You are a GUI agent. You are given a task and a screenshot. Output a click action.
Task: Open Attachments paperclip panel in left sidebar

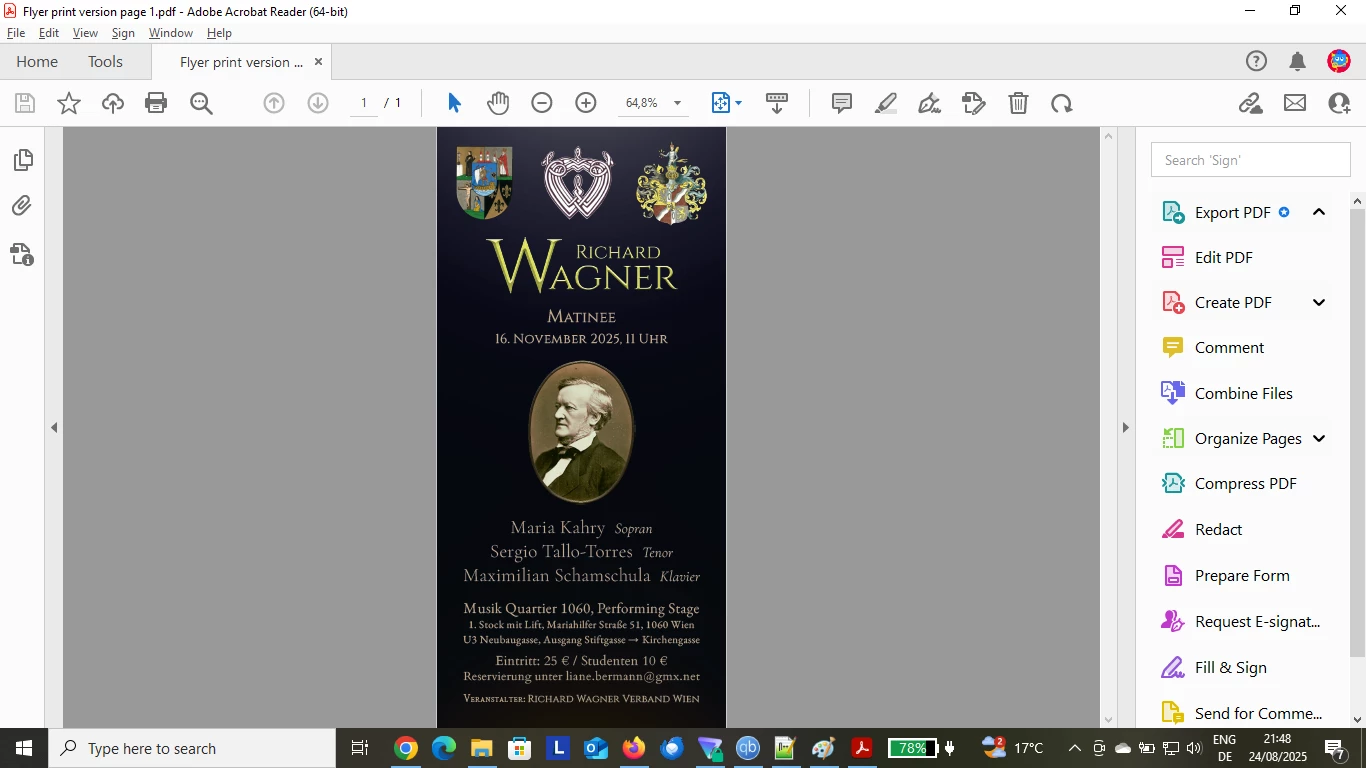(x=22, y=206)
